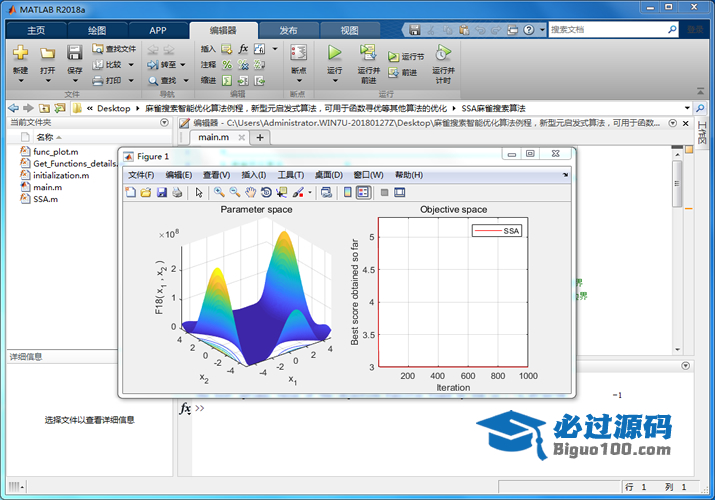Image resolution: width=715 pixels, height=500 pixels.
Task: Click the Advance (前进) button
Action: click(402, 72)
